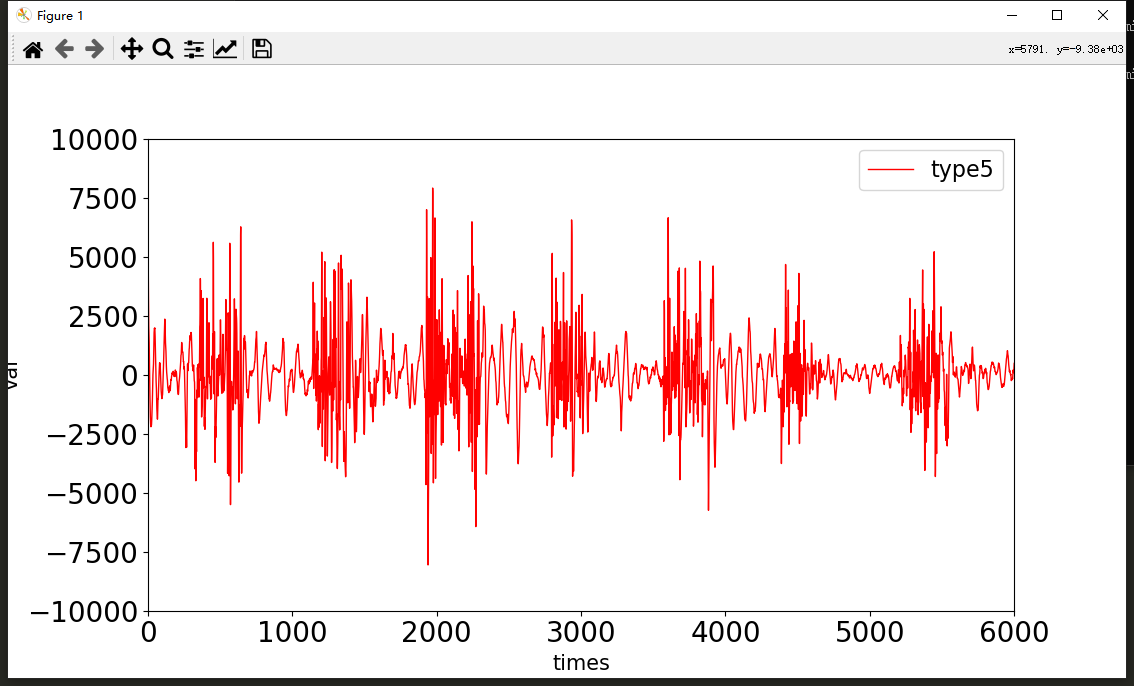Toggle the Zoom to rectangle tool
1134x686 pixels.
coord(163,49)
